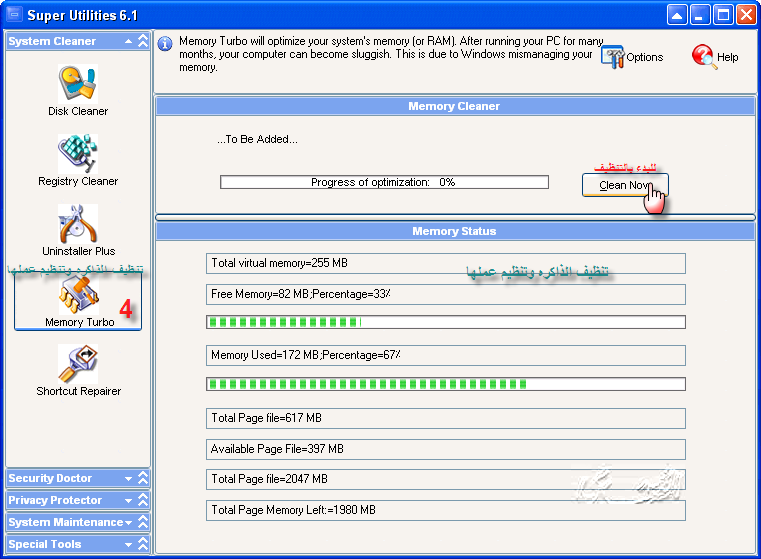The width and height of the screenshot is (761, 559).
Task: Click Security Doctor dropdown triangle
Action: point(128,478)
